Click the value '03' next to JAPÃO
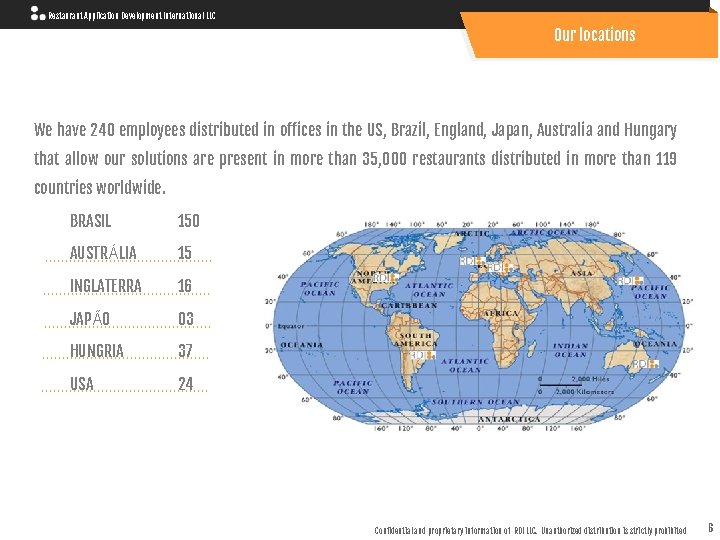The height and width of the screenshot is (540, 720). (186, 318)
